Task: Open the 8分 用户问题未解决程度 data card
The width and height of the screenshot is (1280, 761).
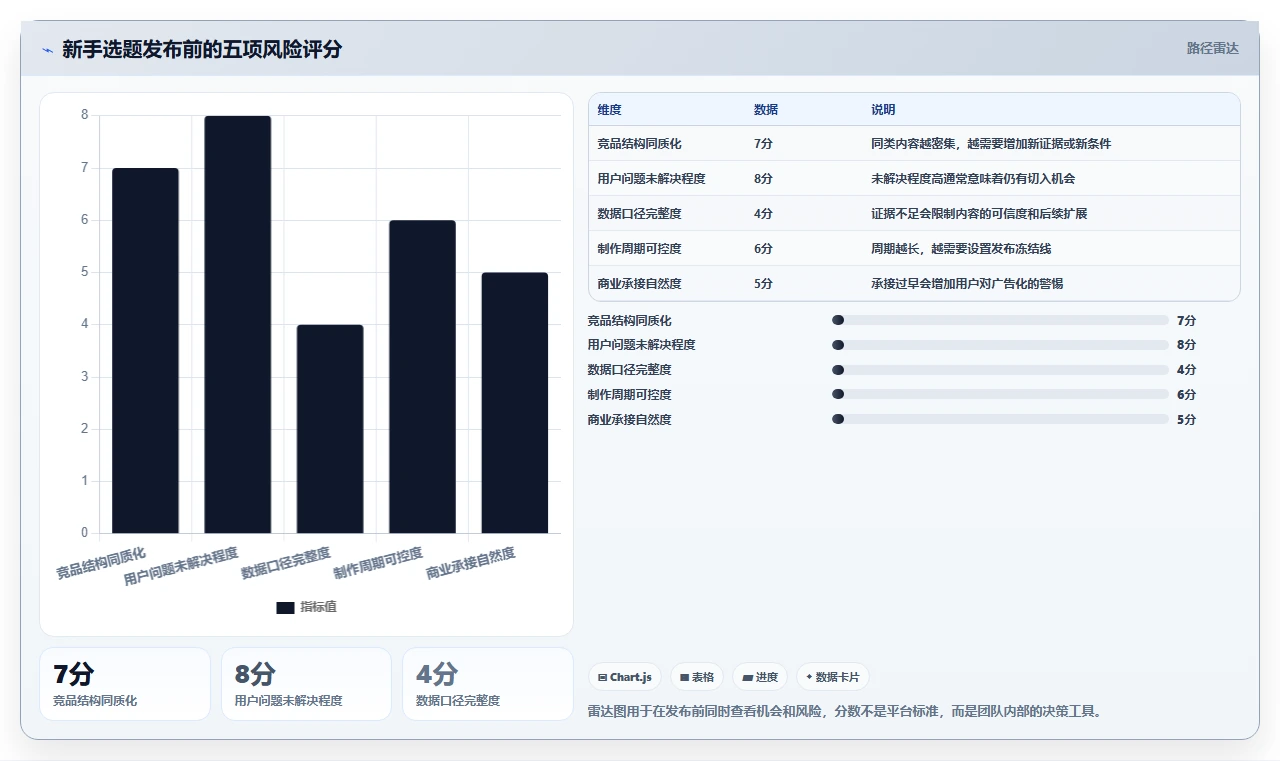Action: coord(306,684)
